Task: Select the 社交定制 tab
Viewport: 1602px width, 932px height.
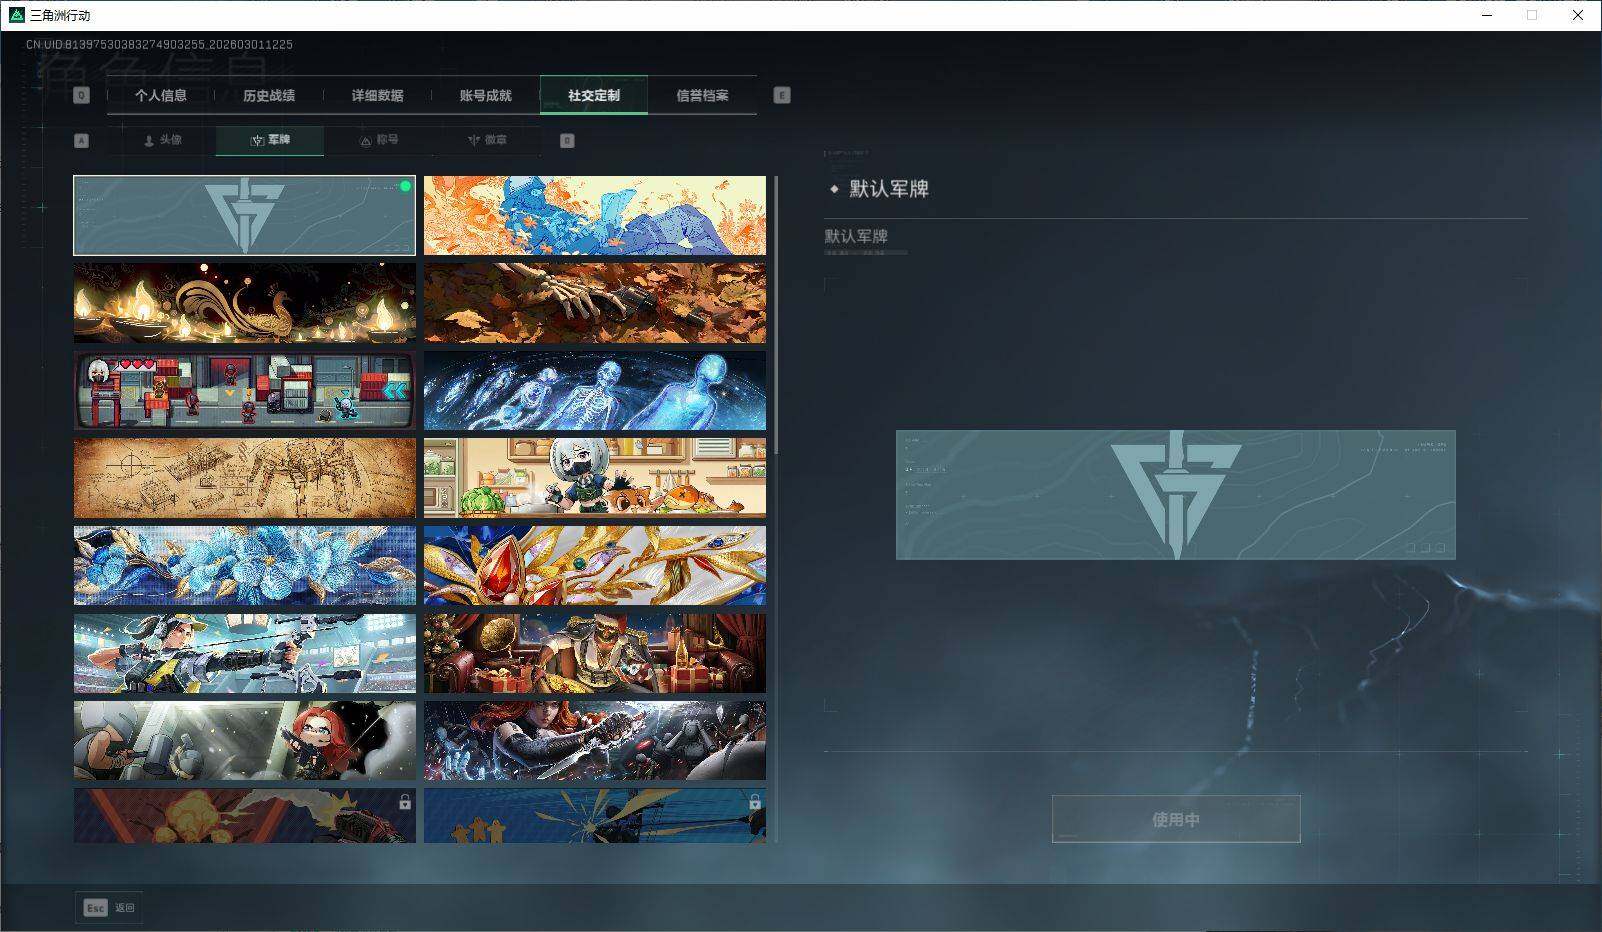Action: click(x=594, y=96)
